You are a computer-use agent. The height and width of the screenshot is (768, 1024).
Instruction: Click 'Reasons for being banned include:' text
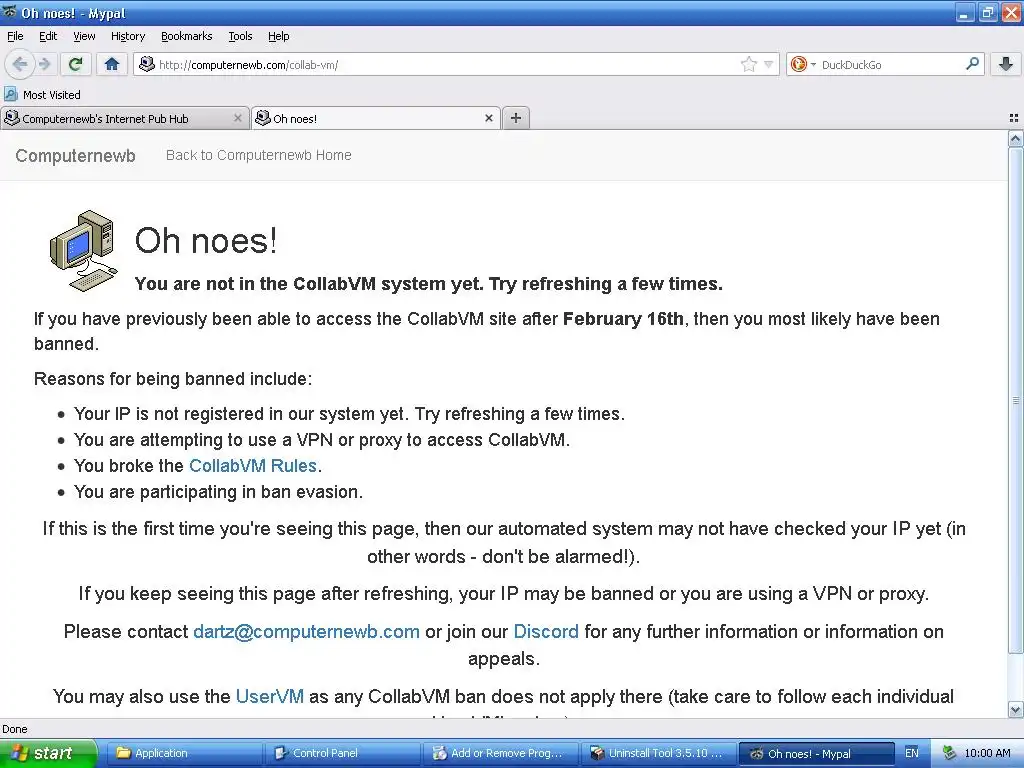pyautogui.click(x=173, y=379)
